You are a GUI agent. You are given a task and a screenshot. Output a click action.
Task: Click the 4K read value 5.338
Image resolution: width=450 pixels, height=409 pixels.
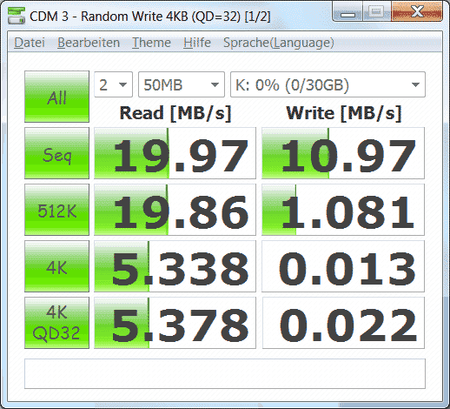pos(175,266)
